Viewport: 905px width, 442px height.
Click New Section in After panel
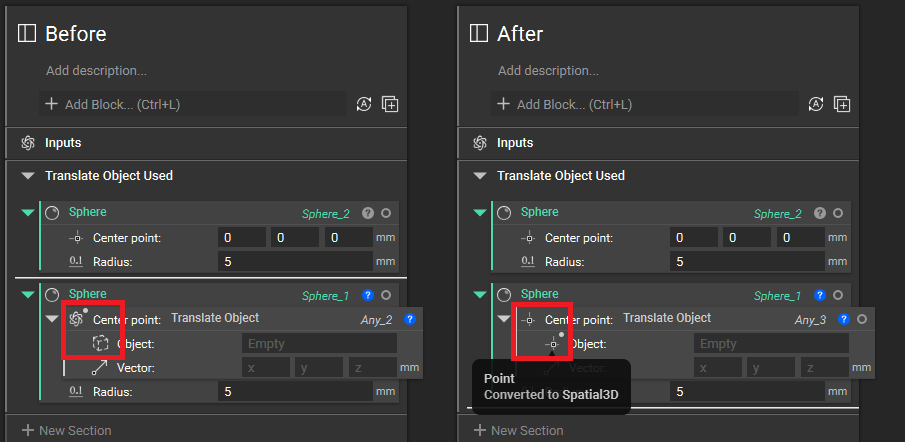[x=518, y=430]
